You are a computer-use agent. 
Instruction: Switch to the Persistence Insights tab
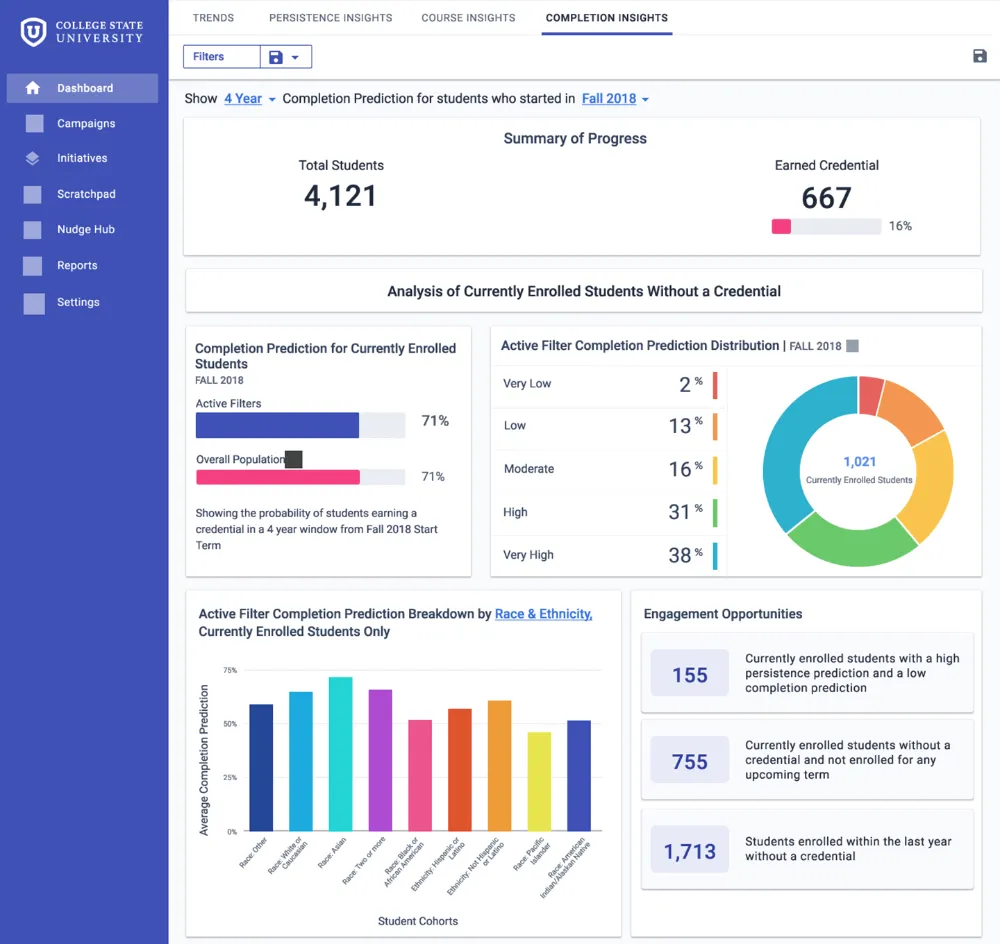click(330, 18)
